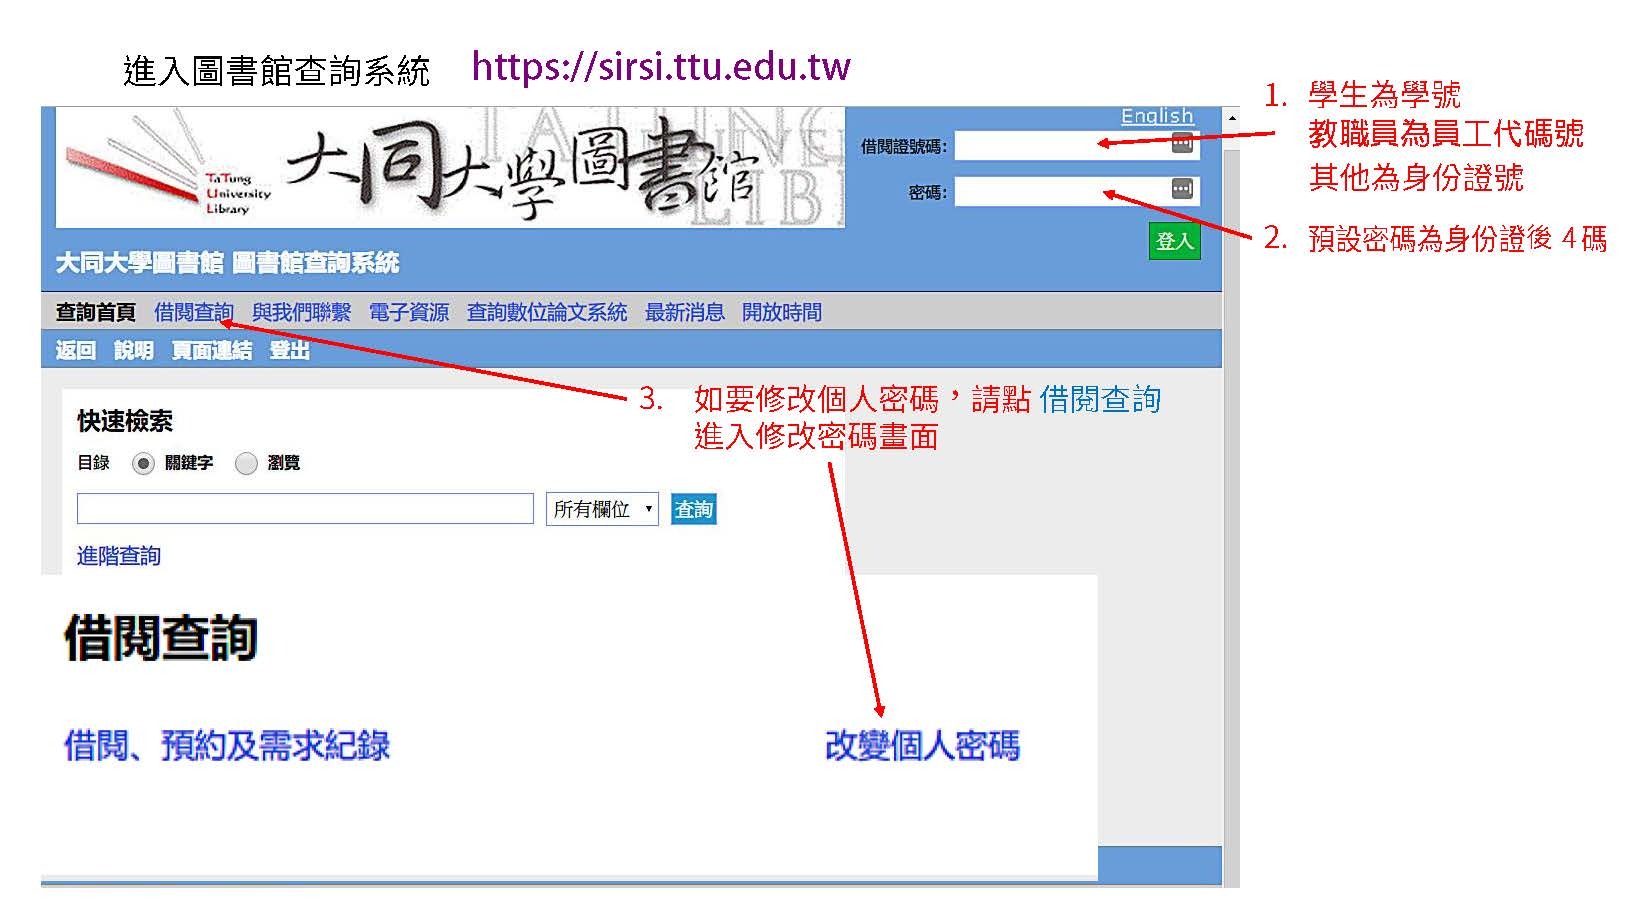The width and height of the screenshot is (1640, 923).
Task: Open the 改變個人密碼 link
Action: pos(924,746)
